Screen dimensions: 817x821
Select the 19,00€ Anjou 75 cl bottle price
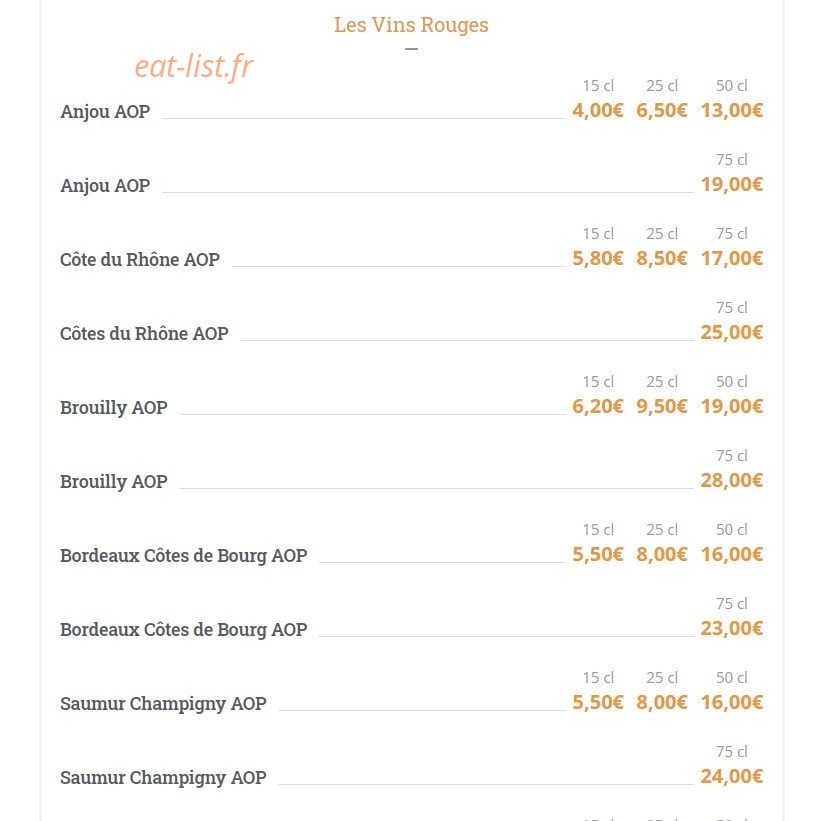point(732,184)
